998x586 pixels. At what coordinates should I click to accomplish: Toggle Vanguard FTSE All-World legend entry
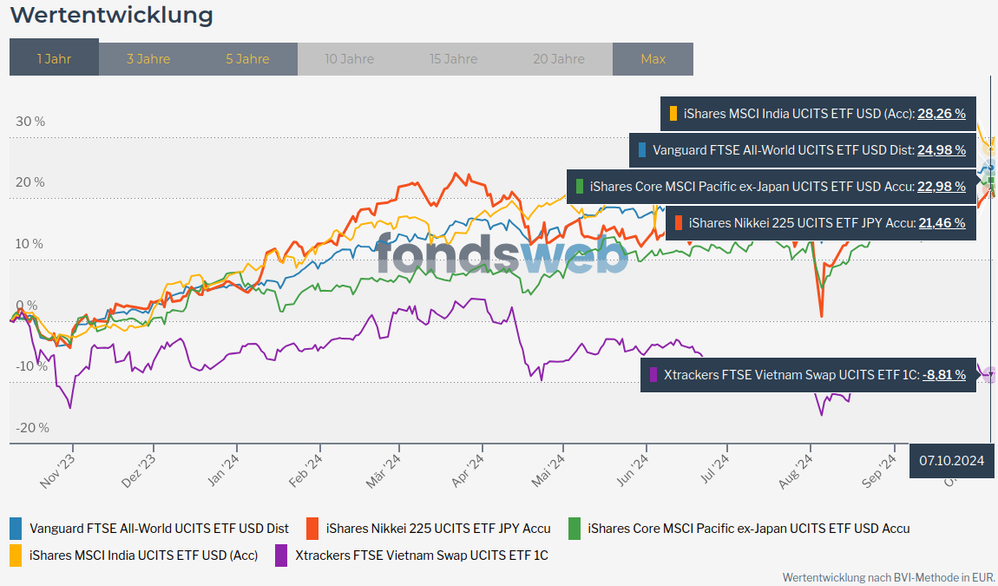[x=159, y=528]
